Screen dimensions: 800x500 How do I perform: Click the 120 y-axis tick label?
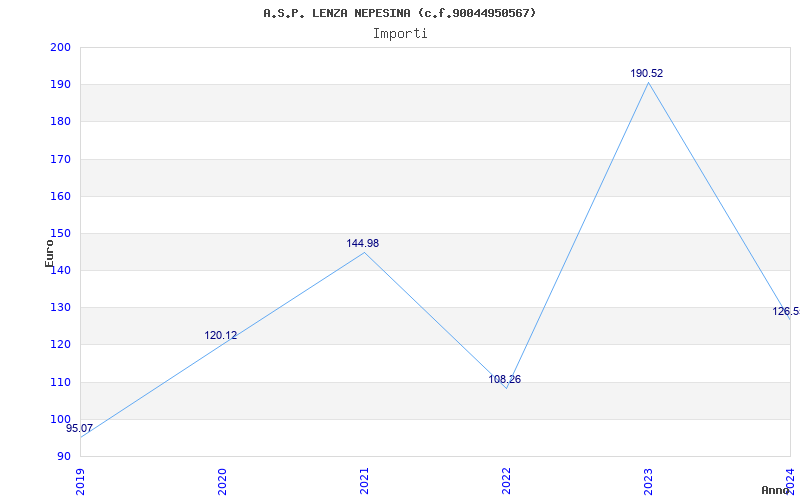click(60, 345)
